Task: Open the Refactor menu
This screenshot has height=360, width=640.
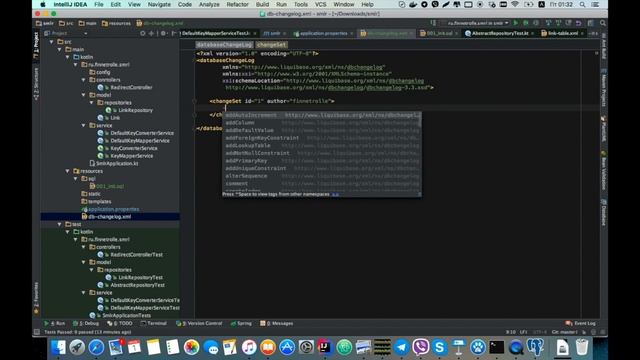Action: pos(238,4)
